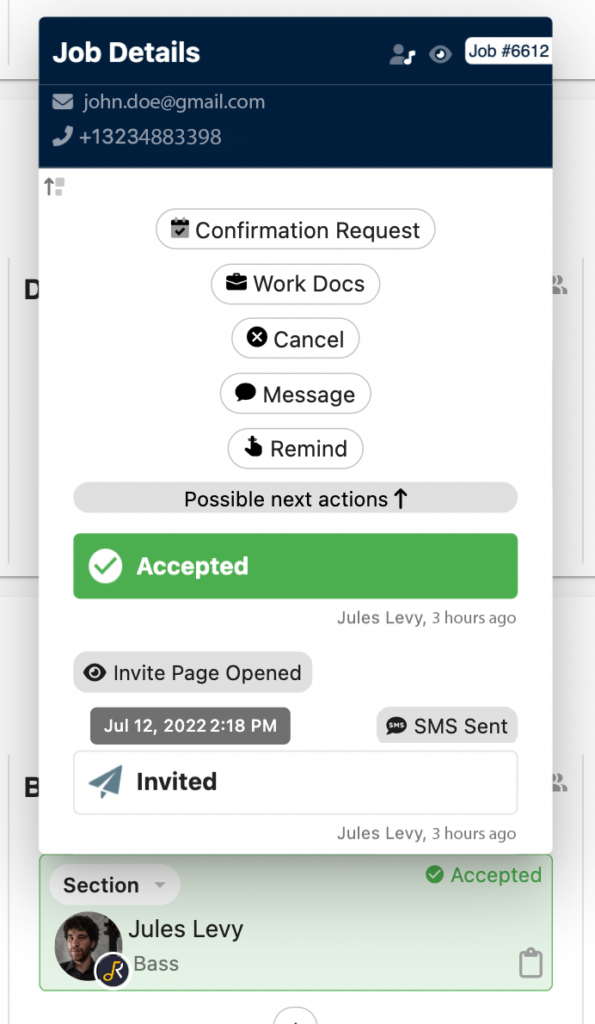Open Work Docs
The width and height of the screenshot is (595, 1024).
tap(295, 284)
